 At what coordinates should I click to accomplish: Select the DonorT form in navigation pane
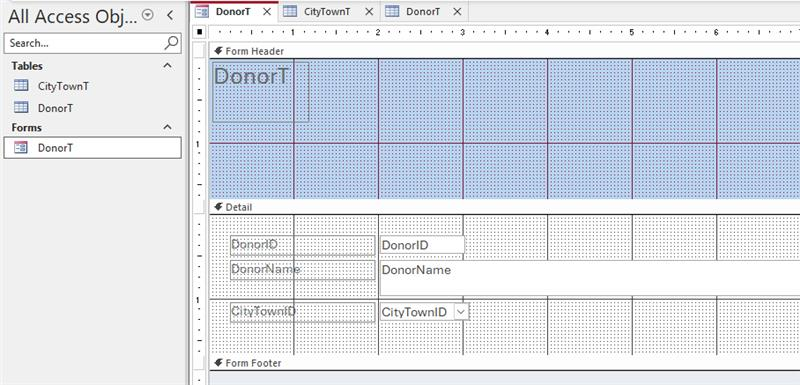pyautogui.click(x=92, y=148)
